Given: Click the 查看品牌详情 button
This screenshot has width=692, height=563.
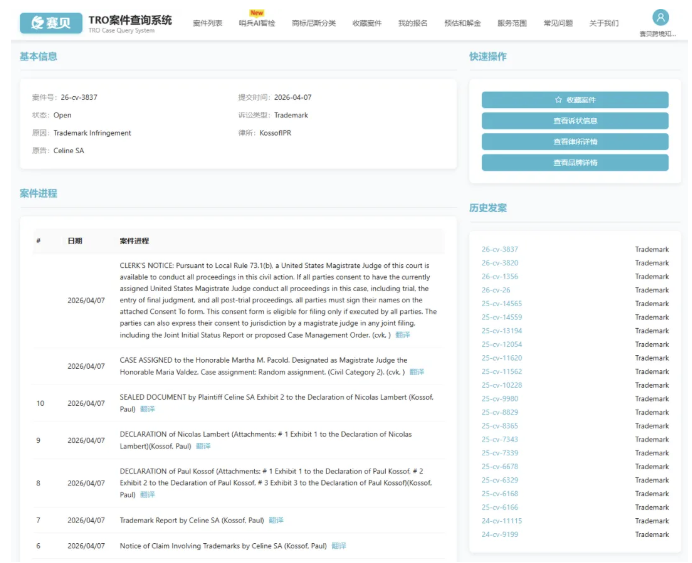Looking at the screenshot, I should click(574, 163).
